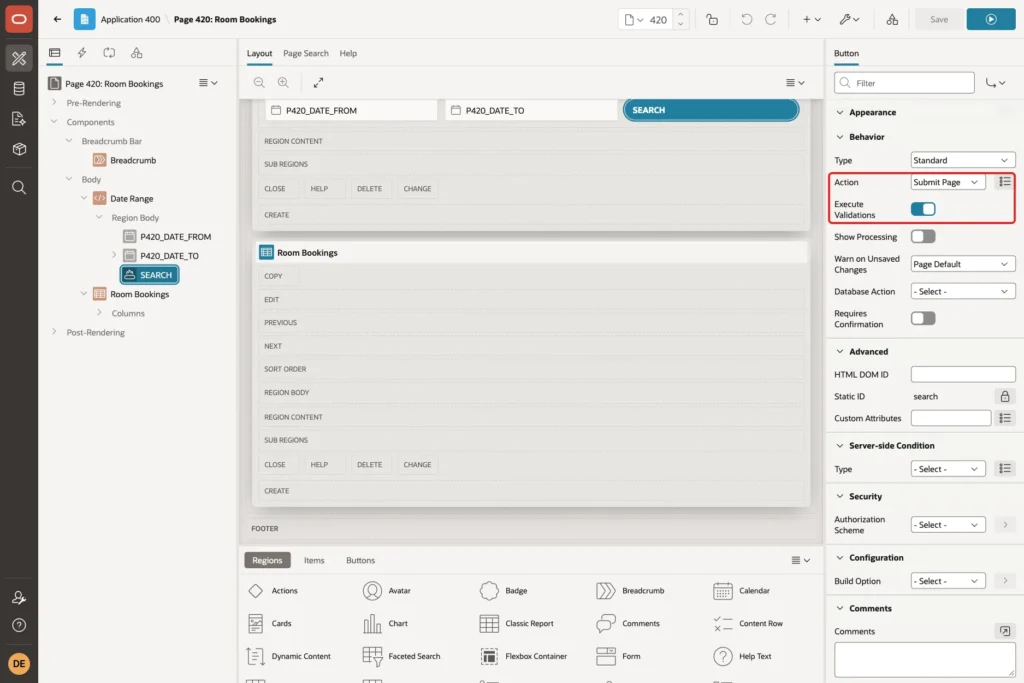Expand the layout pane to full size

coord(318,82)
